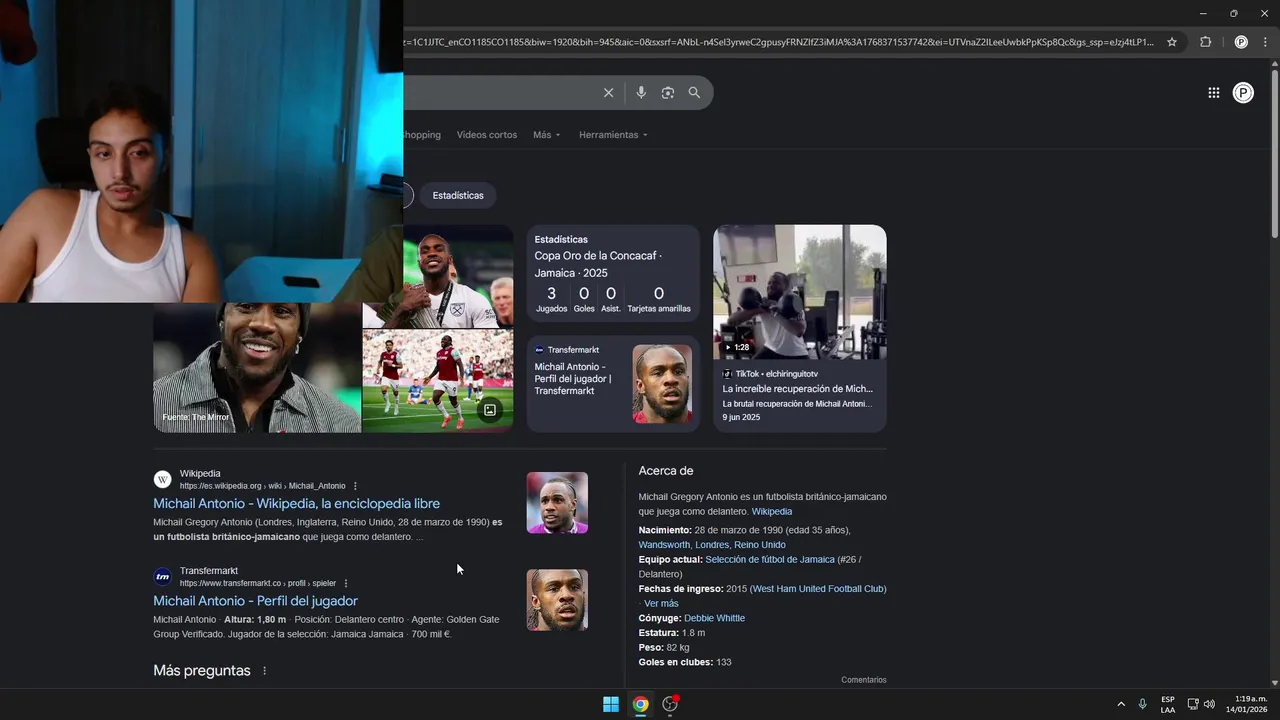Image resolution: width=1280 pixels, height=720 pixels.
Task: Click the Google search text field
Action: [500, 93]
